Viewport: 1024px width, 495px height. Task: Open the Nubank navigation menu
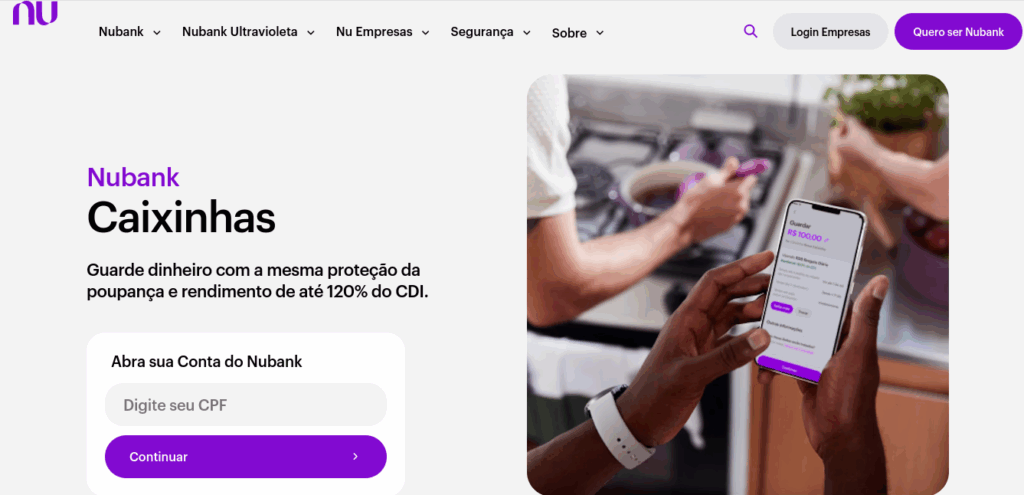[121, 31]
